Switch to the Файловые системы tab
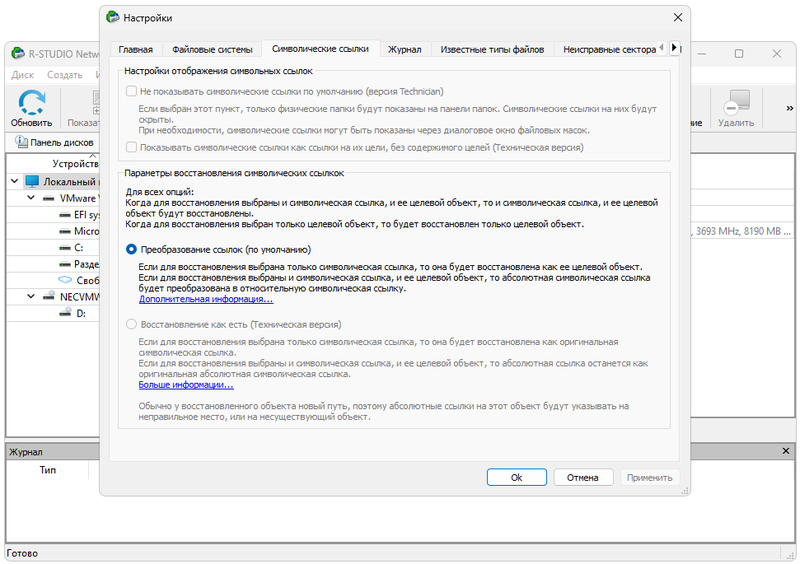 tap(212, 50)
